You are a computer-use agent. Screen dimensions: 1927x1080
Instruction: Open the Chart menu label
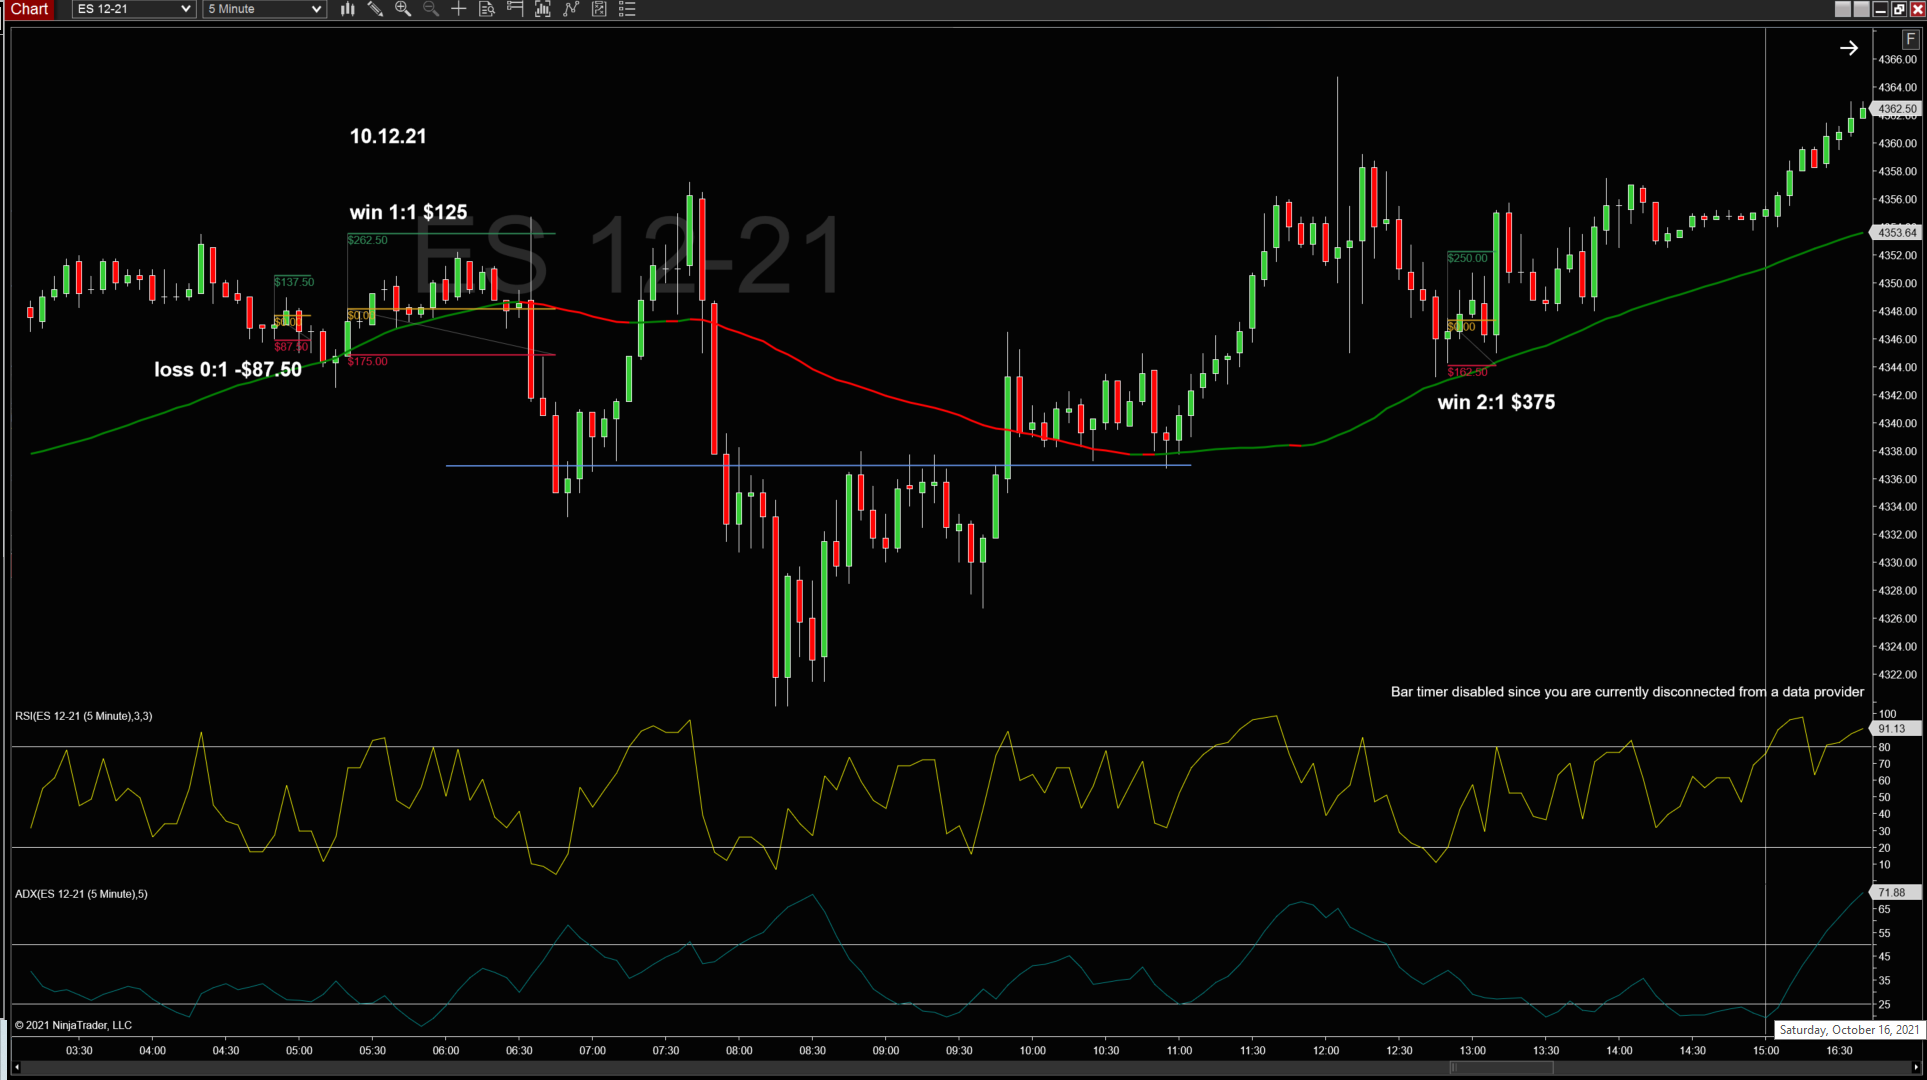point(29,9)
